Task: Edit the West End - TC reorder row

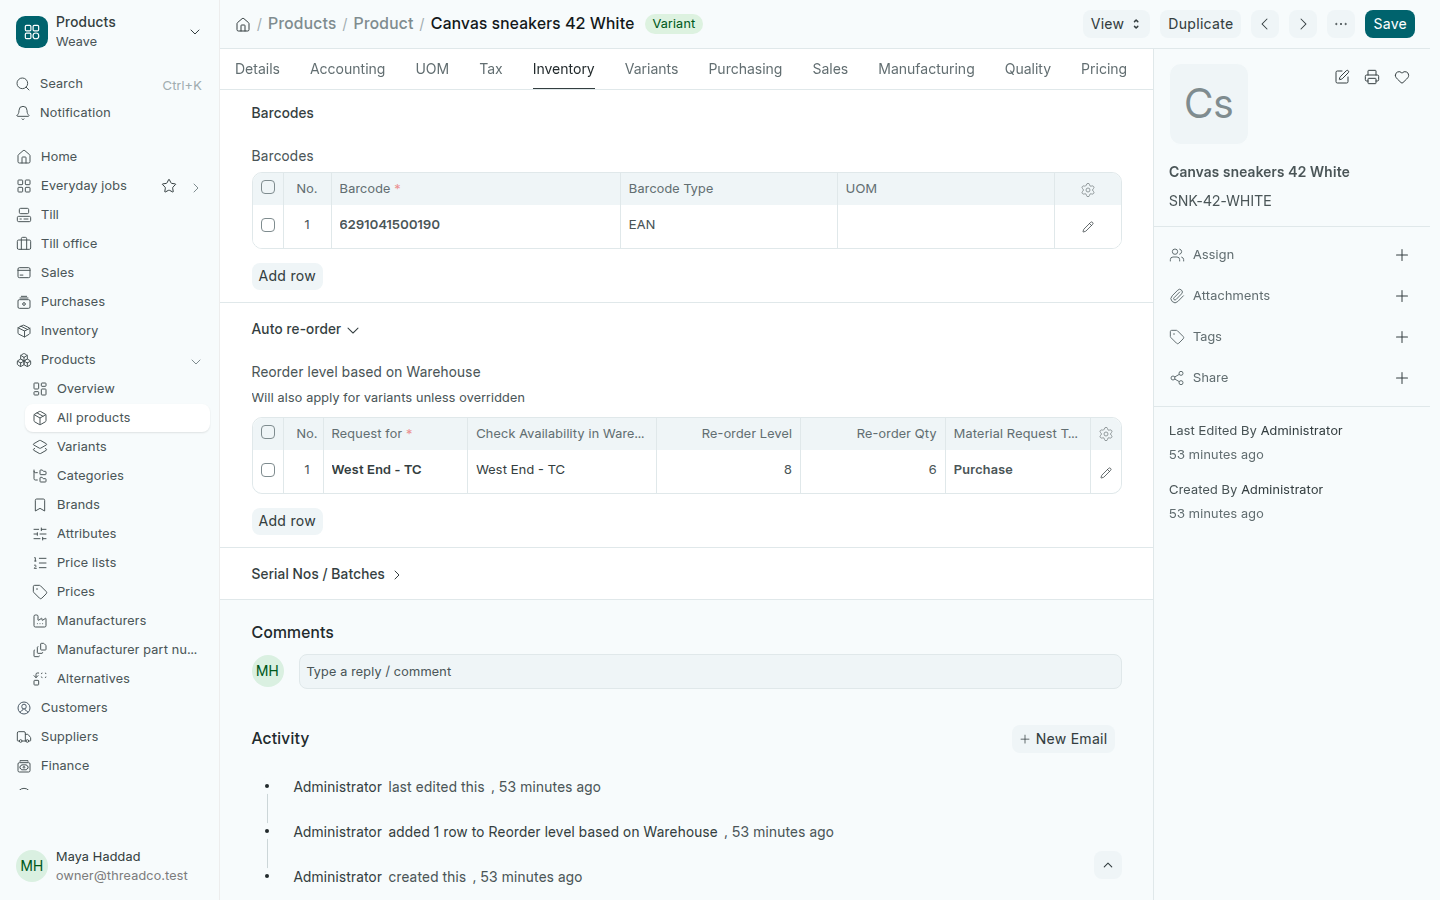Action: pos(1106,471)
